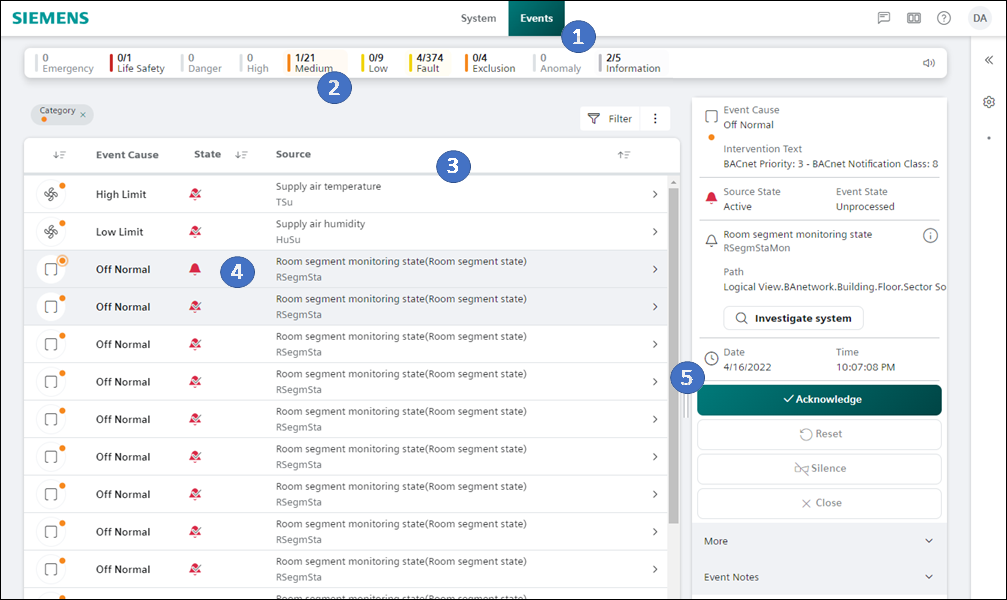Switch to the System tab
The height and width of the screenshot is (600, 1007).
(478, 18)
